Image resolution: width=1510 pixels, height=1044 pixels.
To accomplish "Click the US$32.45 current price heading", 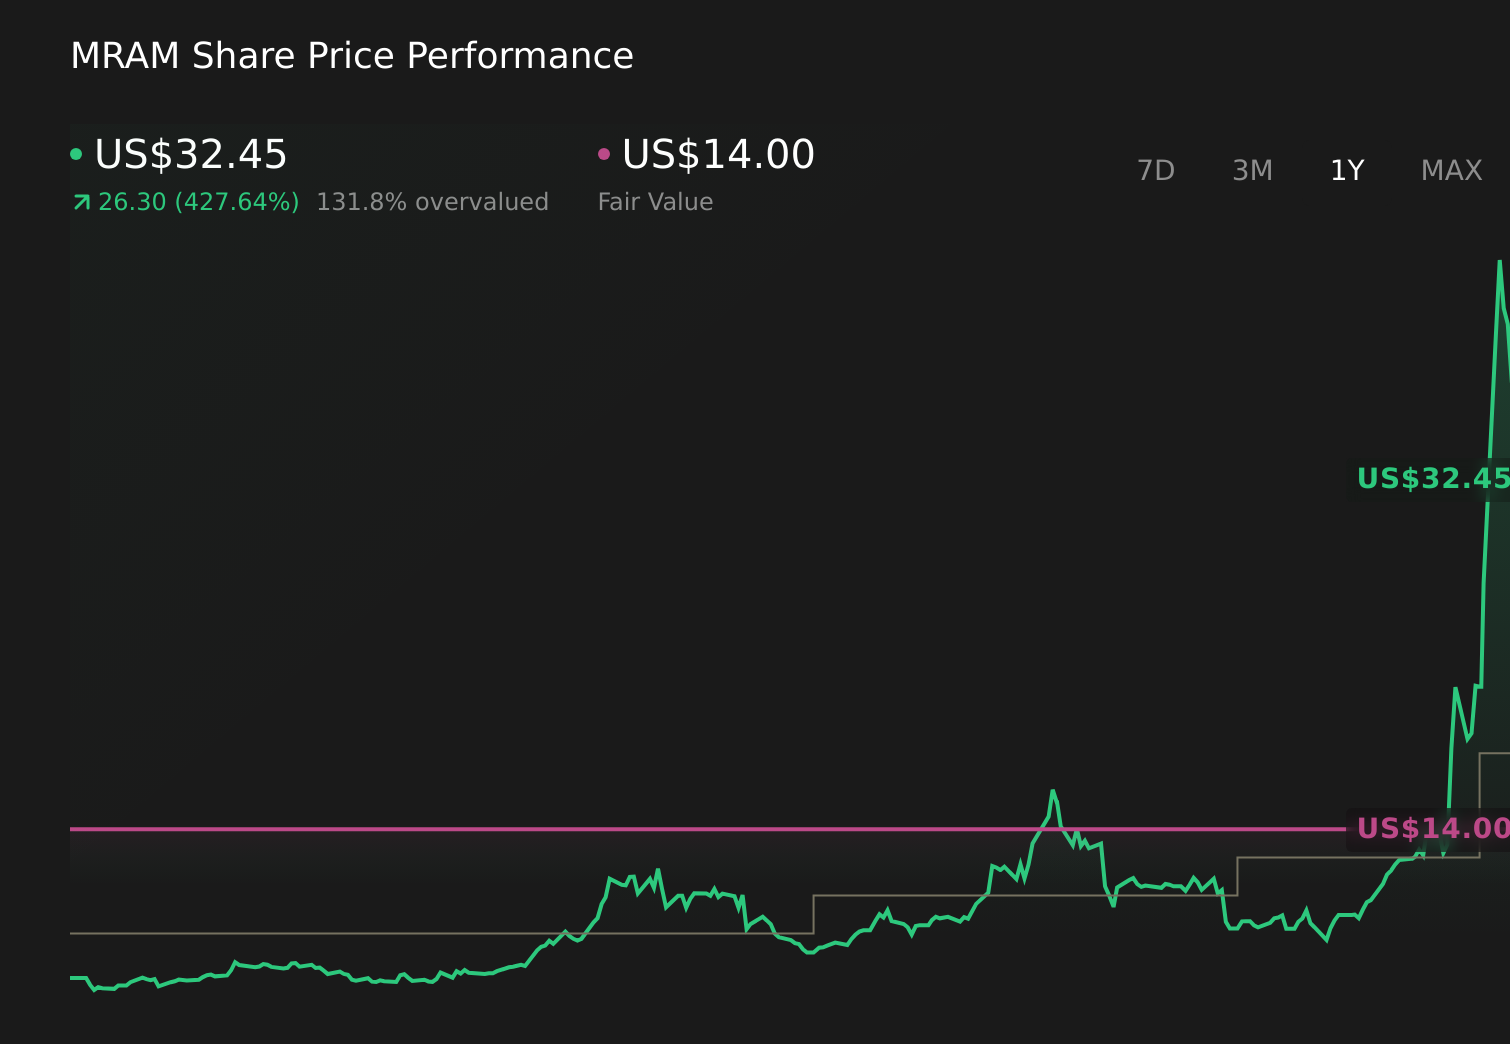I will (x=191, y=155).
